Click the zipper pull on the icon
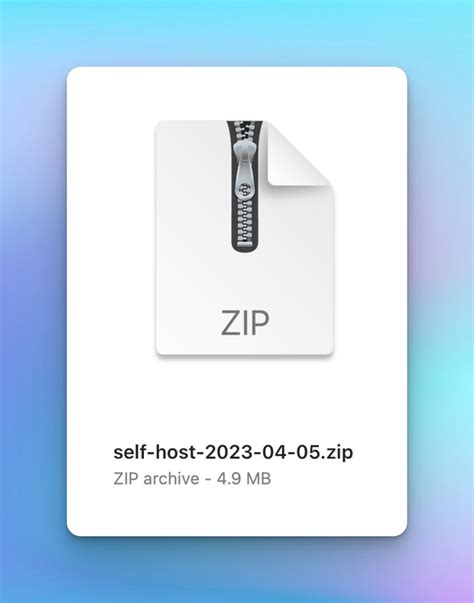 pos(244,171)
